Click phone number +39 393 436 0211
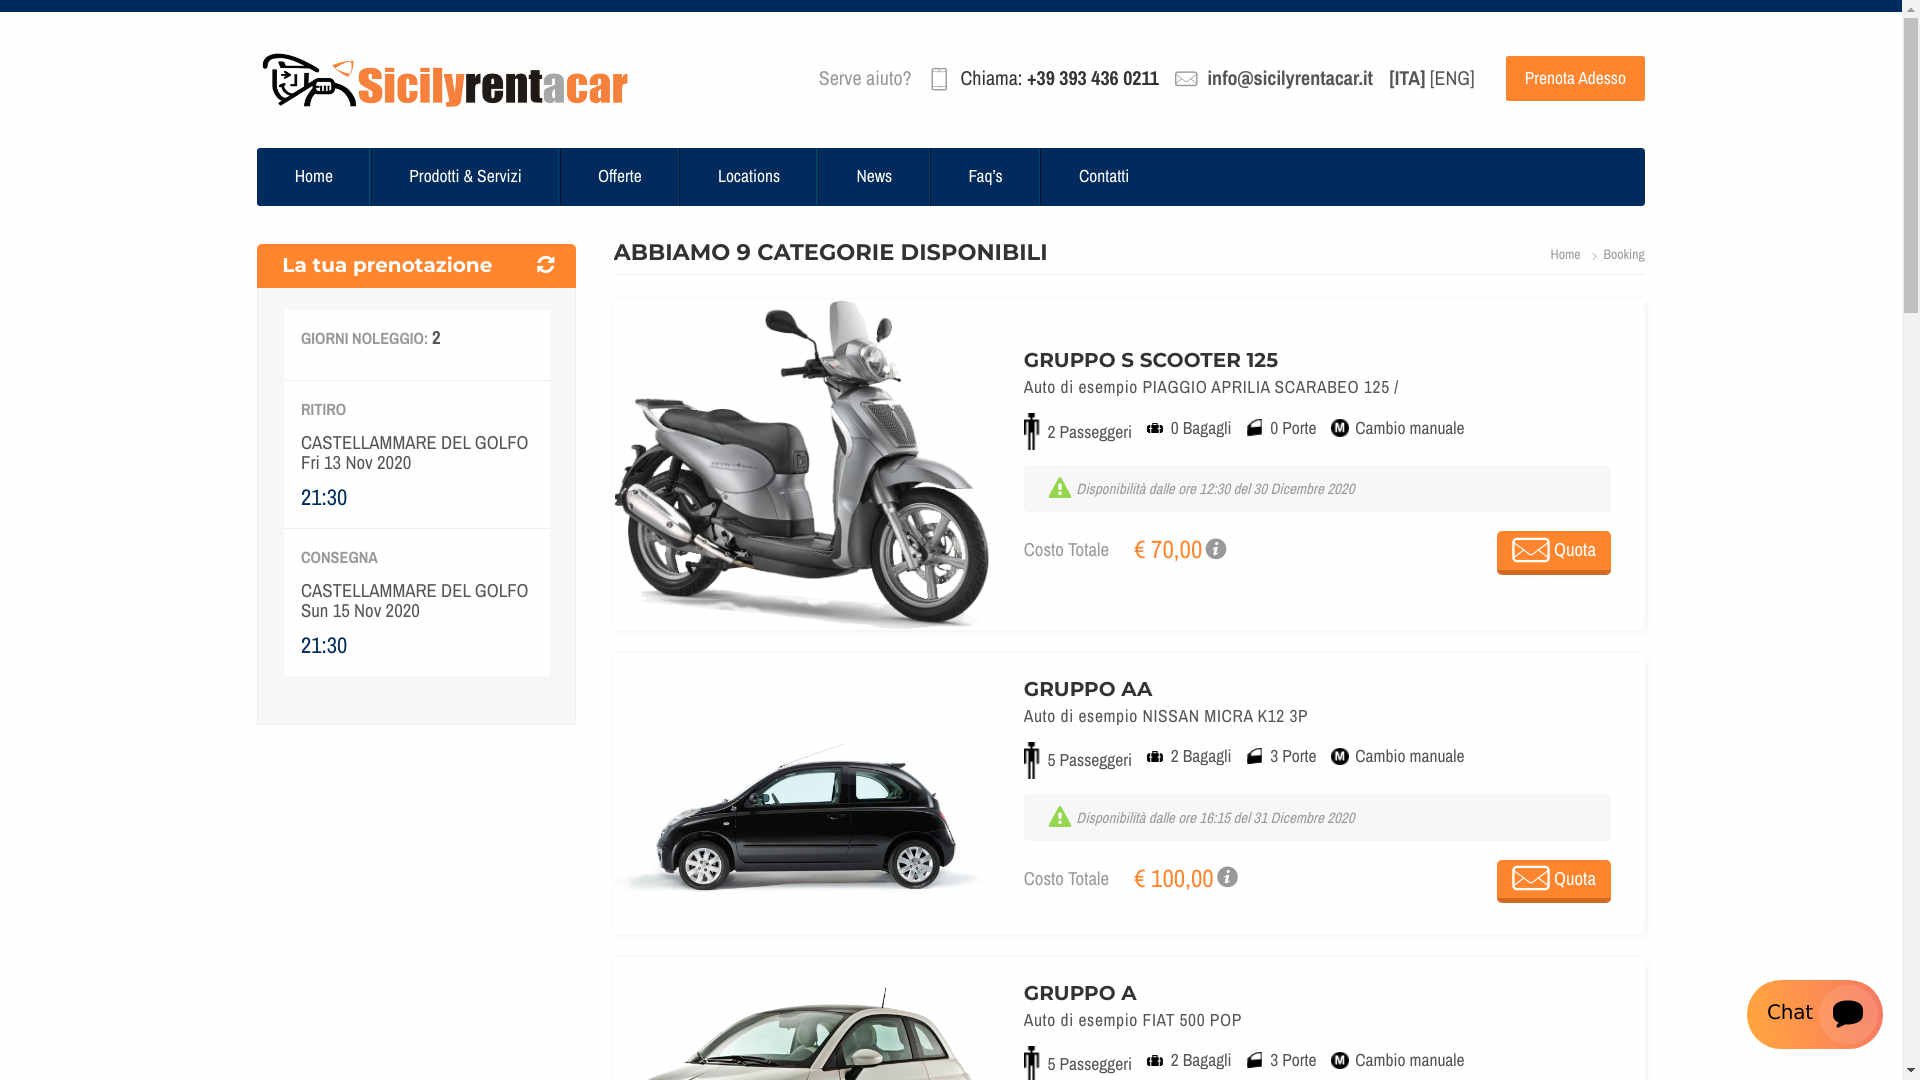The height and width of the screenshot is (1080, 1920). [1093, 78]
